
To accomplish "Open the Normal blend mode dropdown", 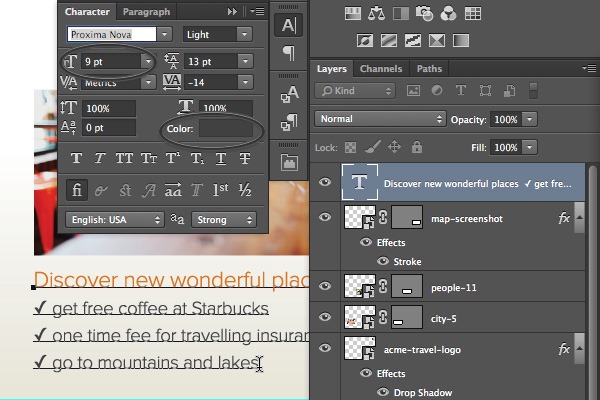I will coord(378,119).
